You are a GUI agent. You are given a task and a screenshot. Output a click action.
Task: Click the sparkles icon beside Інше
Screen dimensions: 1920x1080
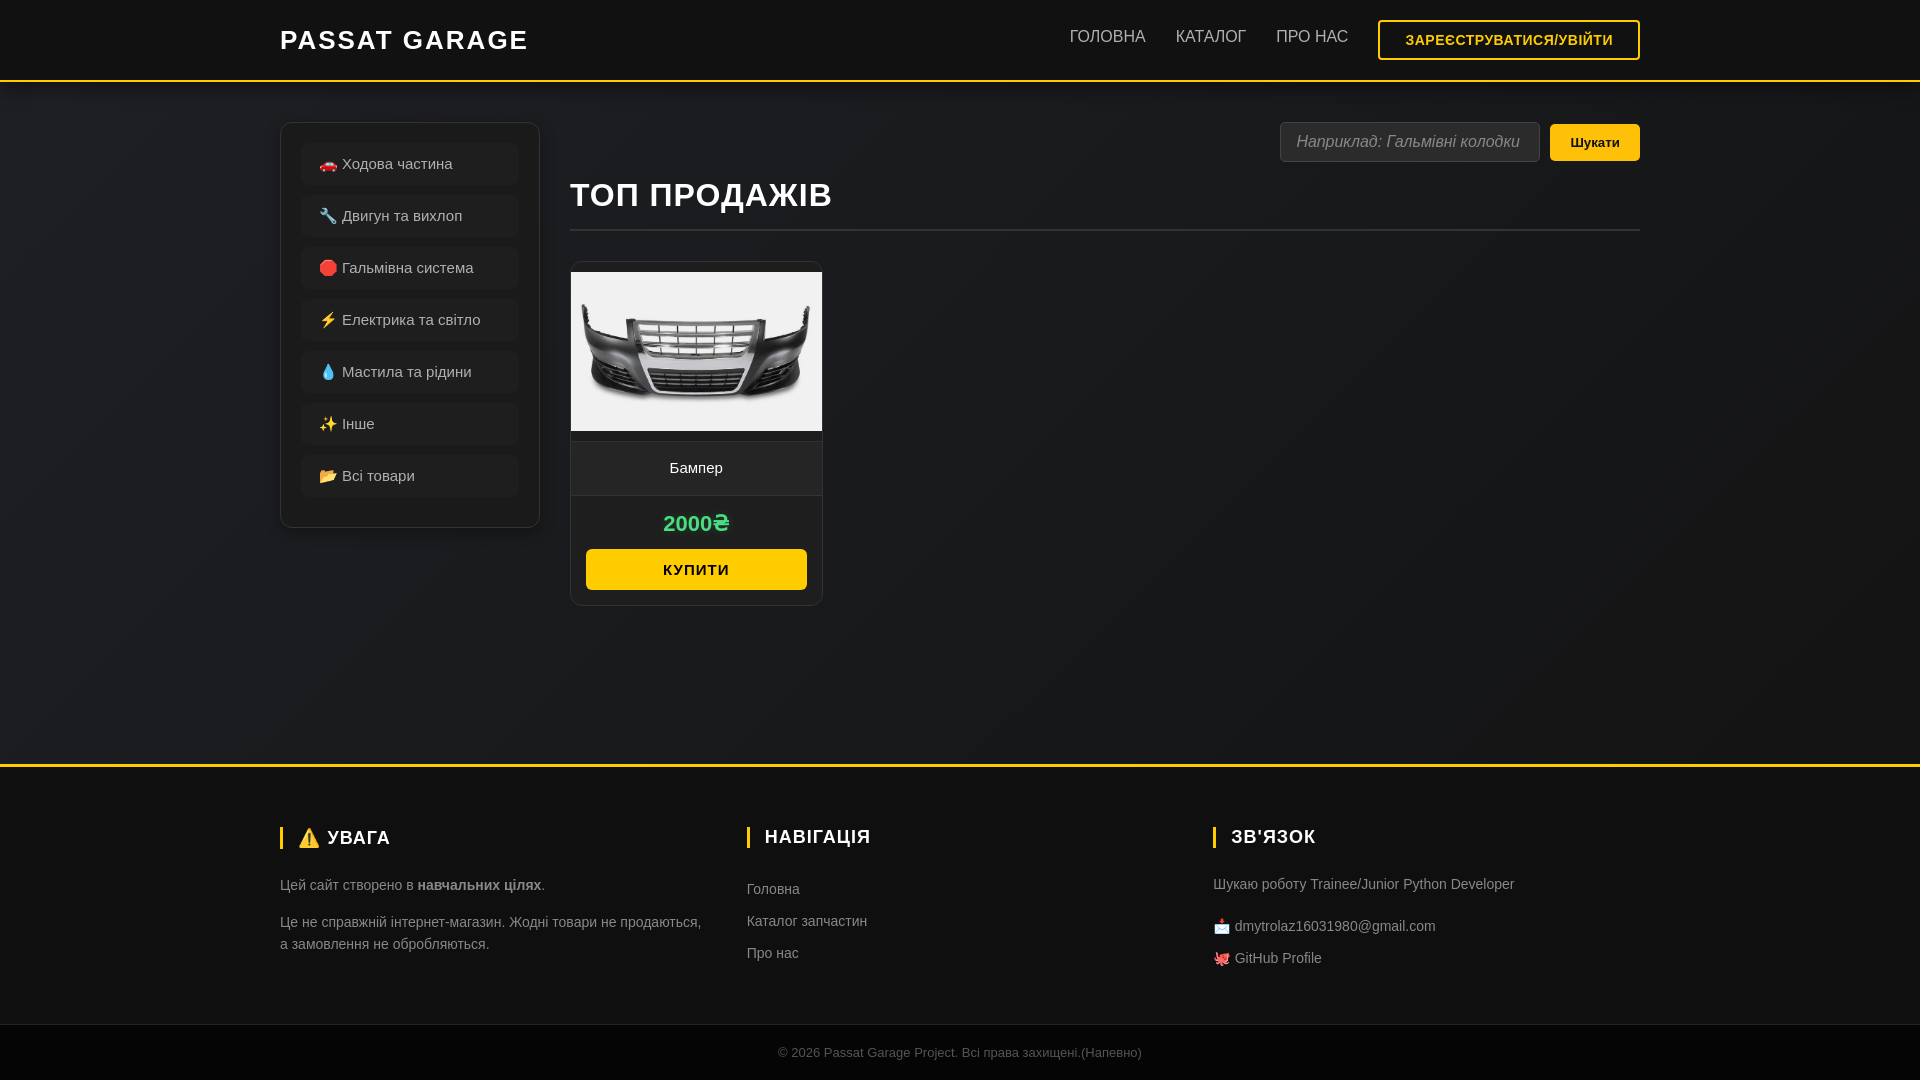coord(328,424)
